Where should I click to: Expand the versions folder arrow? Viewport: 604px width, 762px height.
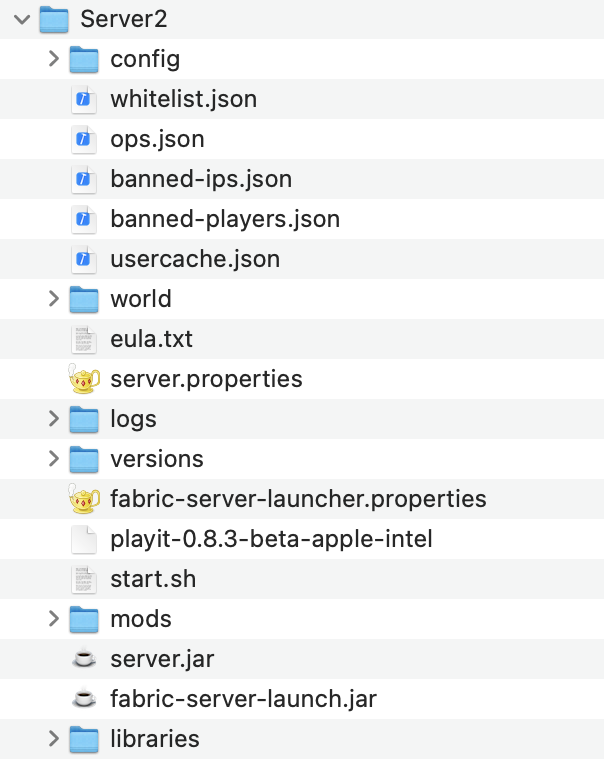pos(54,458)
